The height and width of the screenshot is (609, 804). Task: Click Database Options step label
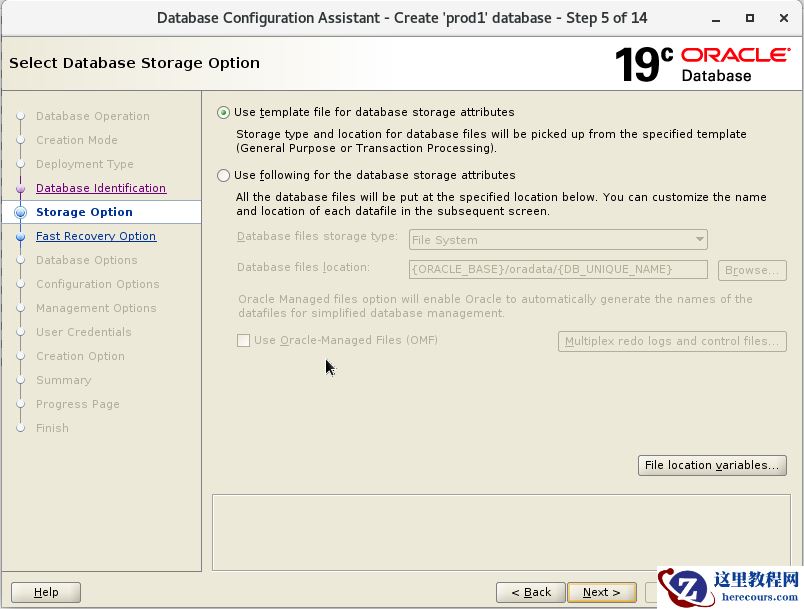click(87, 260)
